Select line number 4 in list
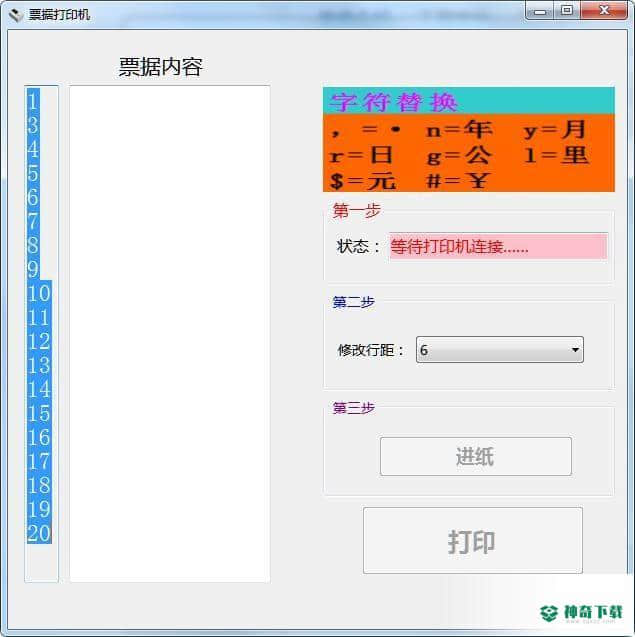 click(33, 149)
